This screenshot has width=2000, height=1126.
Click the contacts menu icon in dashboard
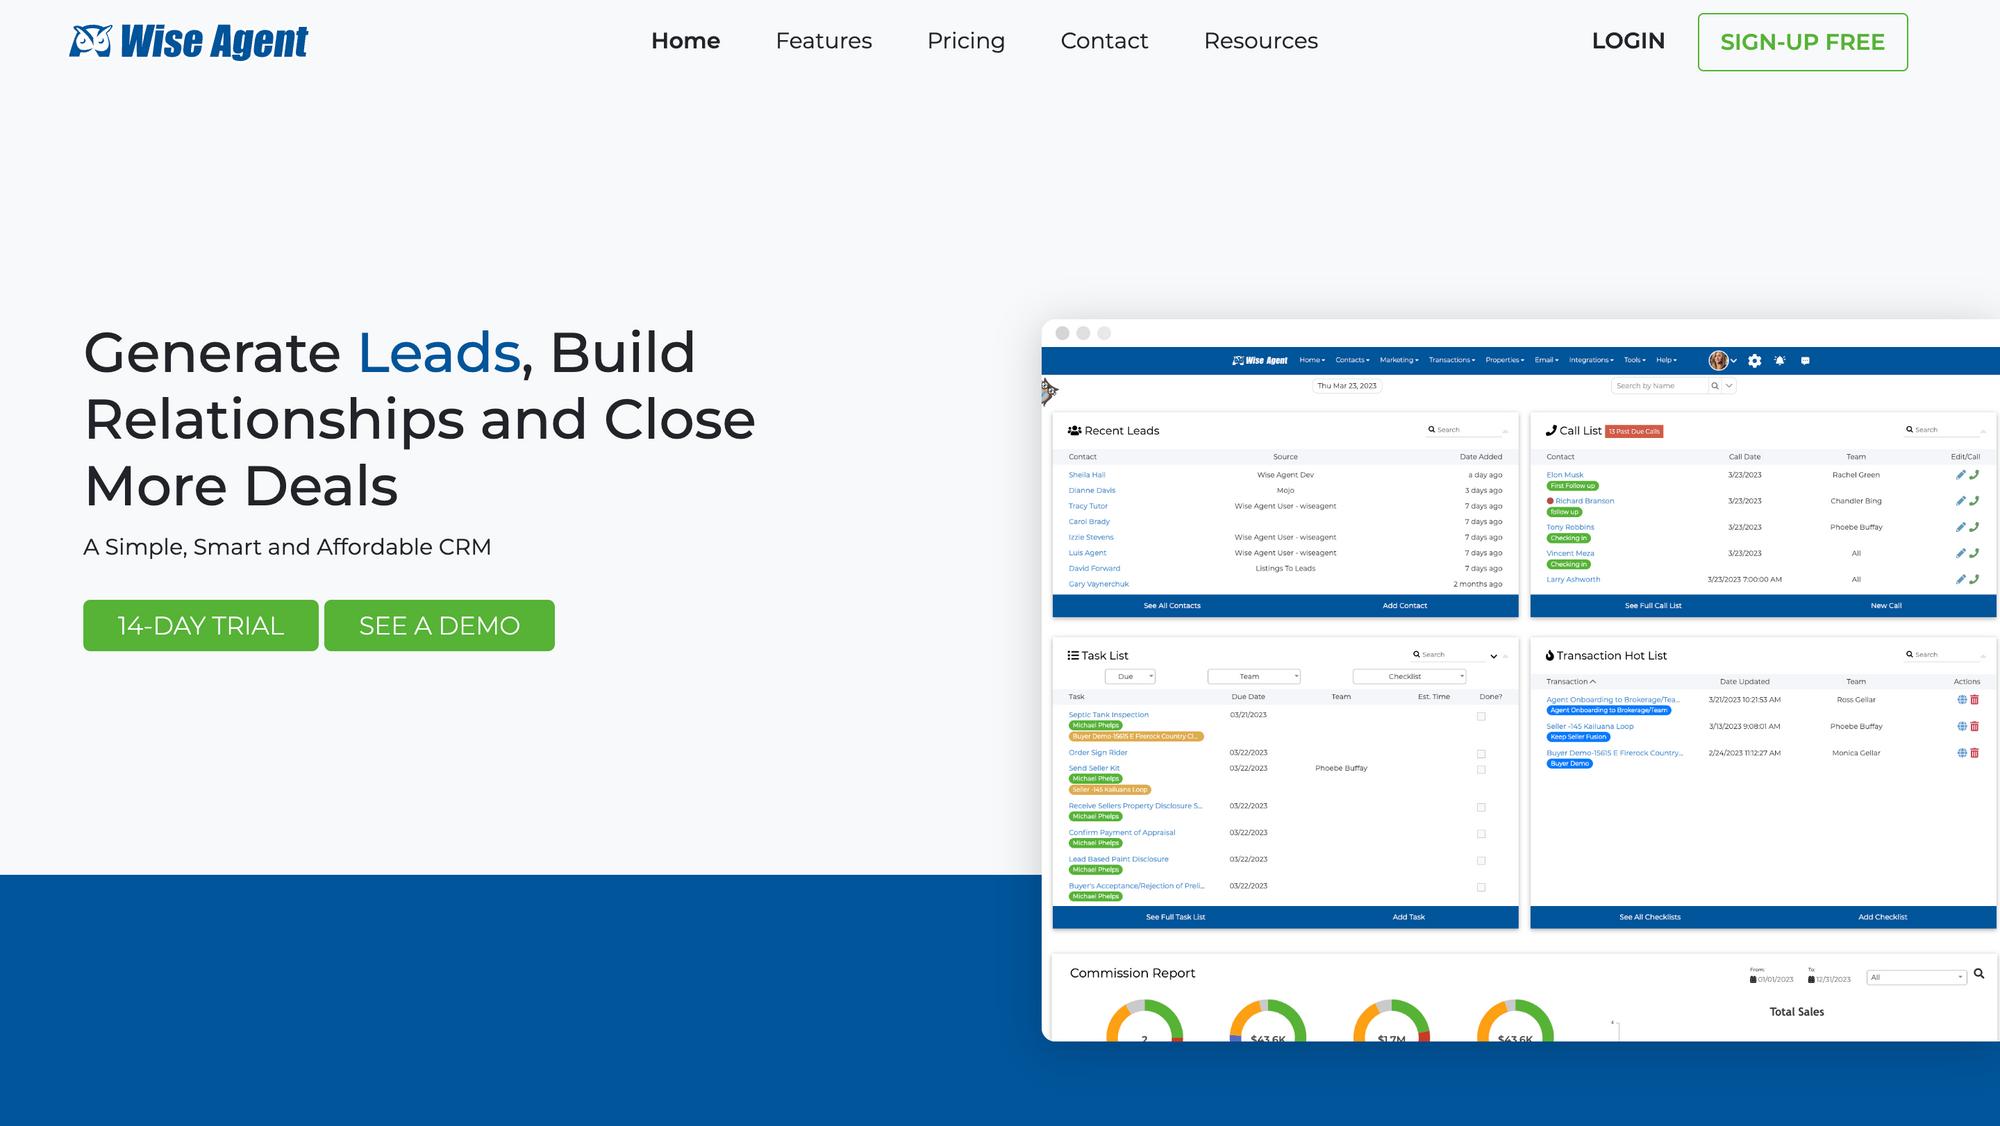tap(1352, 360)
